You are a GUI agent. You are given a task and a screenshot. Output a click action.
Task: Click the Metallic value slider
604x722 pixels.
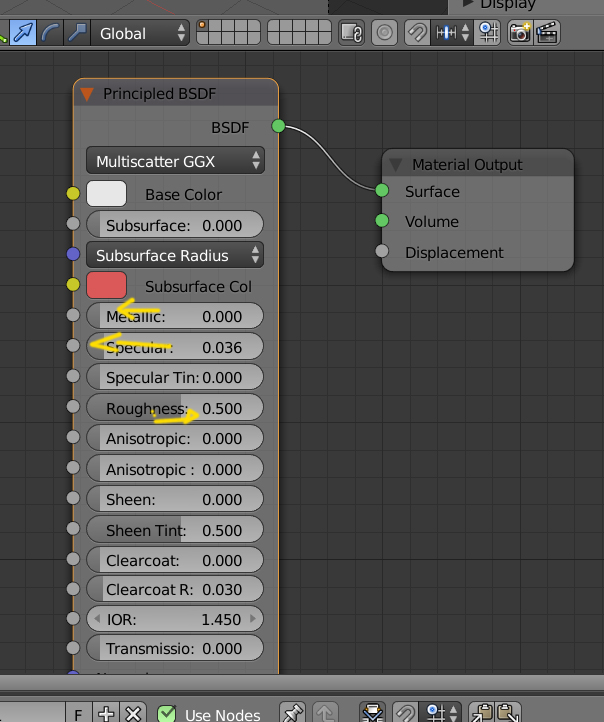coord(175,316)
